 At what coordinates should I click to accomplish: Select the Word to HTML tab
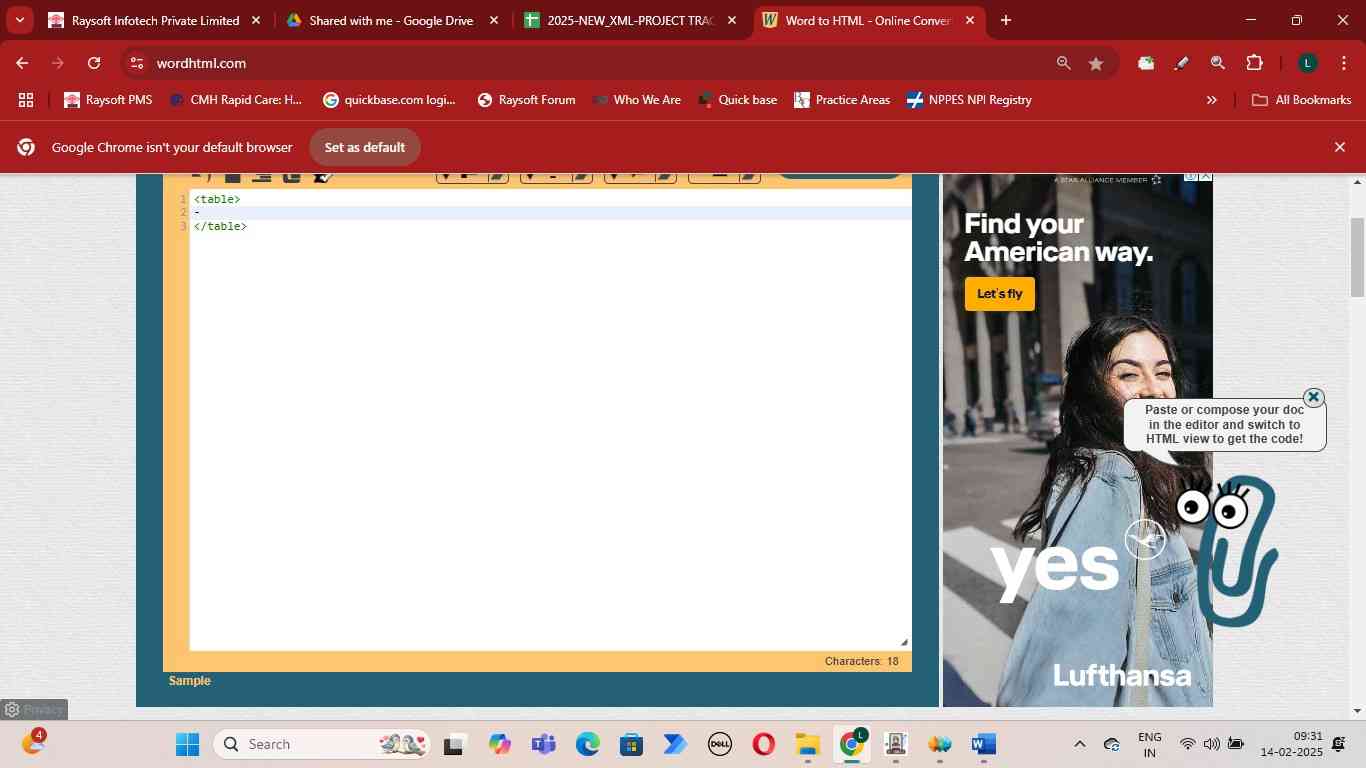[867, 20]
